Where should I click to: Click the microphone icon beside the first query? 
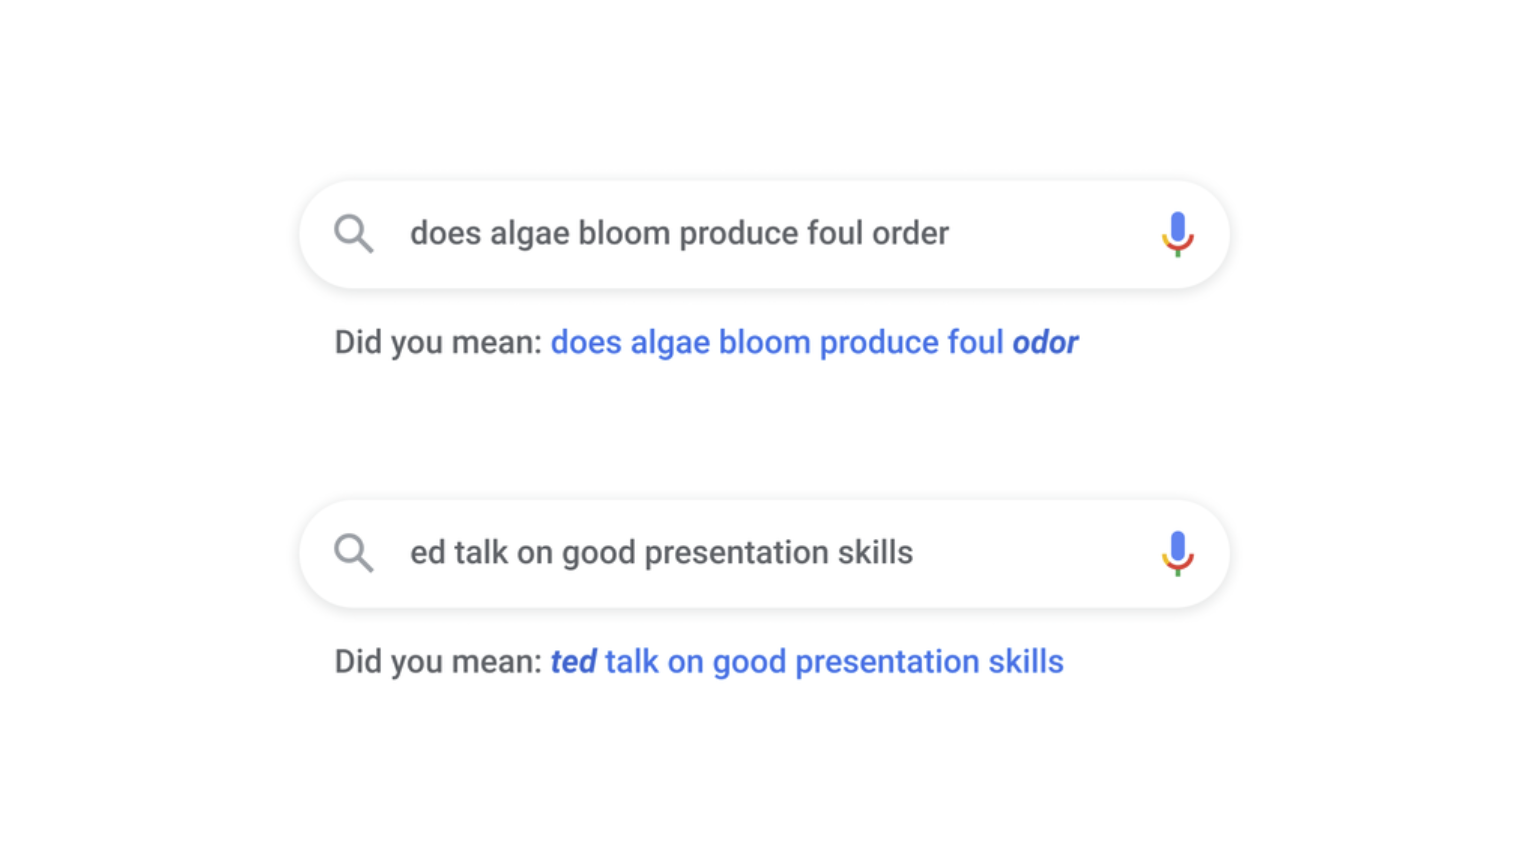(x=1177, y=233)
